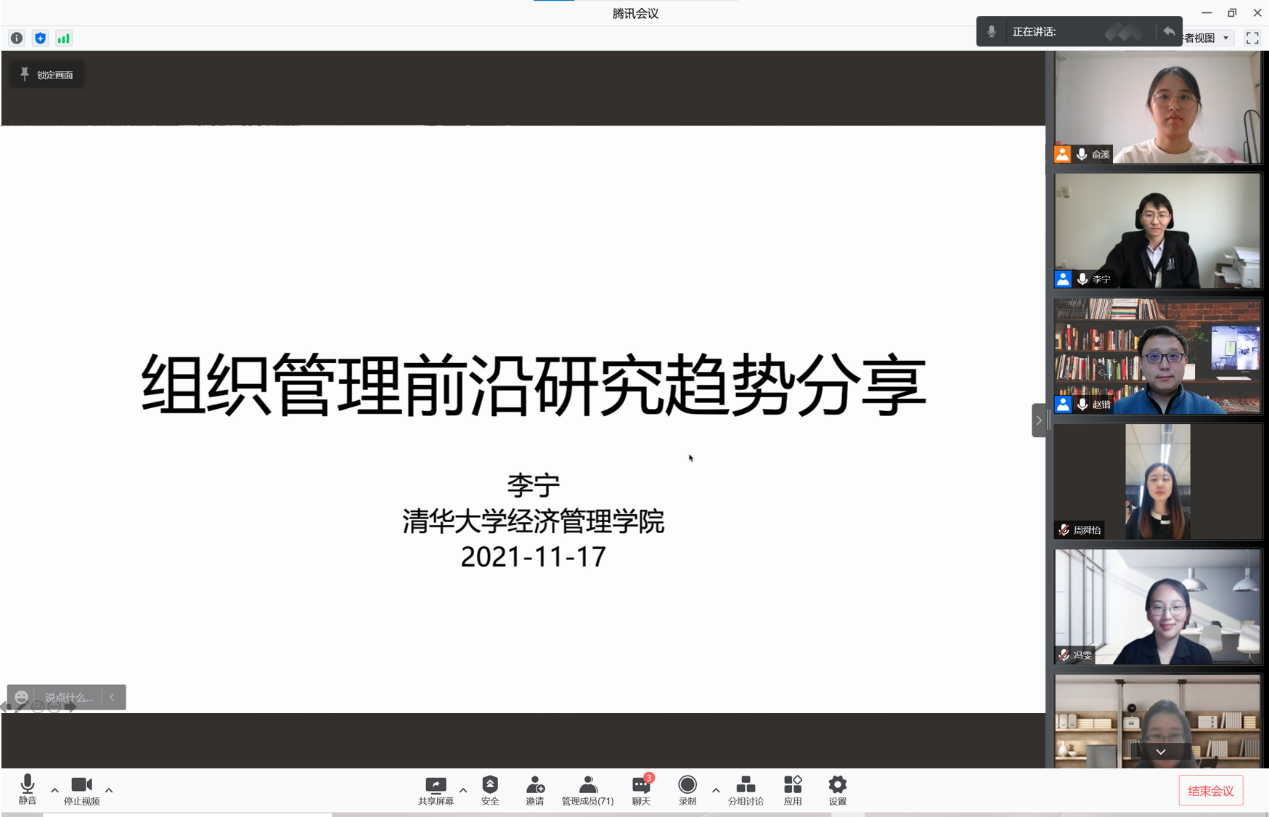Open the 邀请 invite dialog

tap(535, 790)
